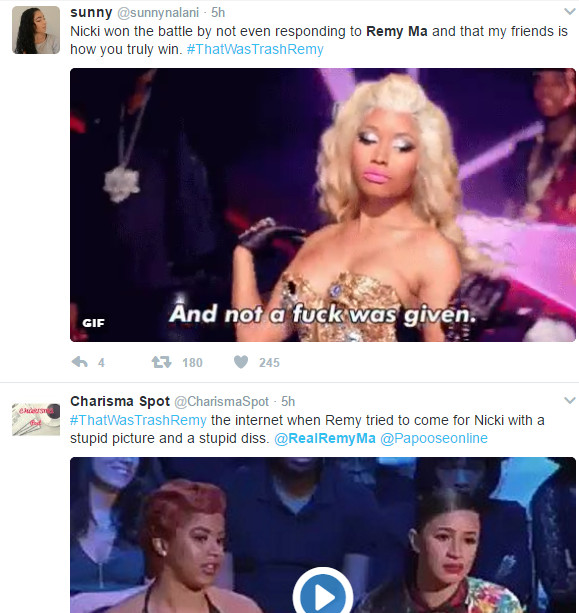The image size is (579, 613).
Task: Open @CharismaSpot handle
Action: click(221, 401)
